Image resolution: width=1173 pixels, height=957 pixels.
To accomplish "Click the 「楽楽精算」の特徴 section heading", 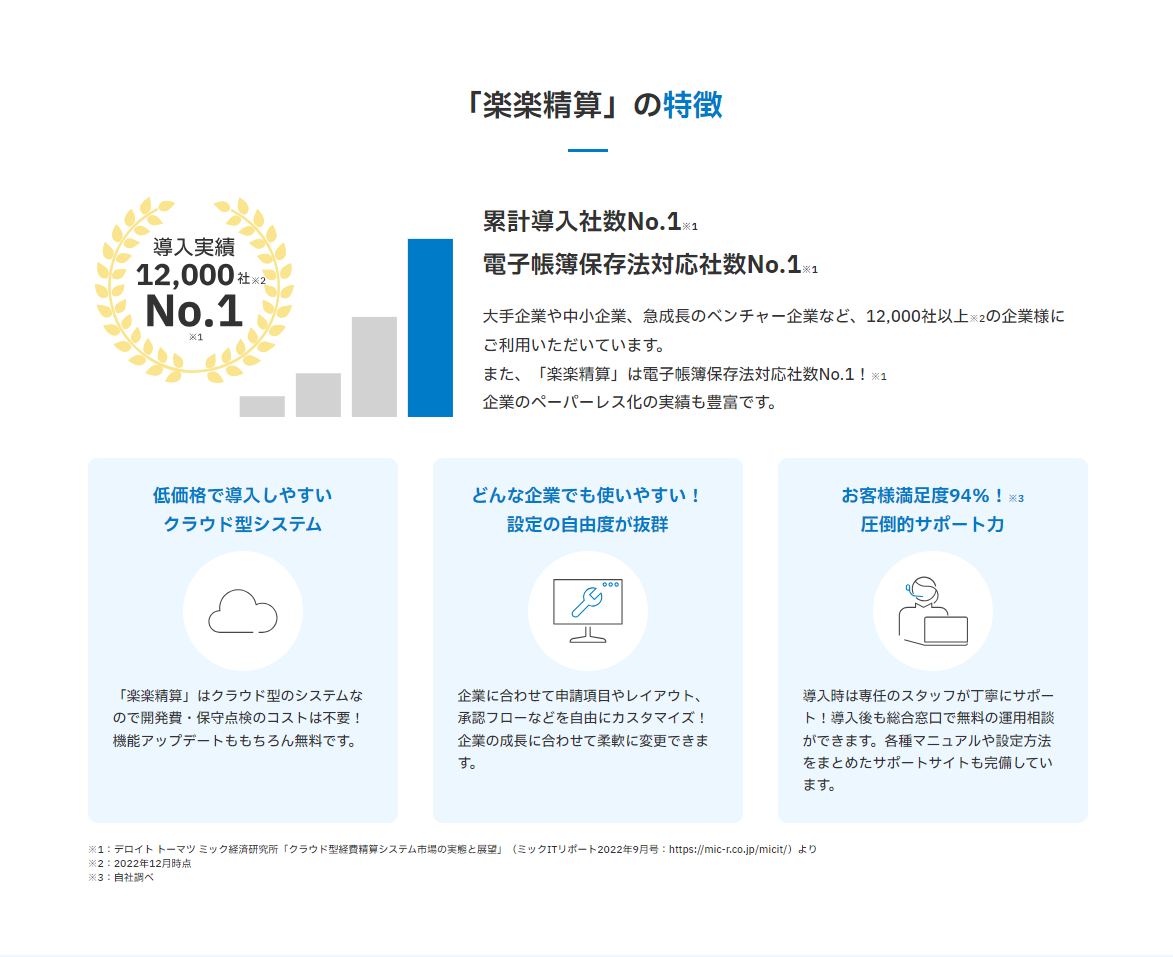I will [593, 105].
